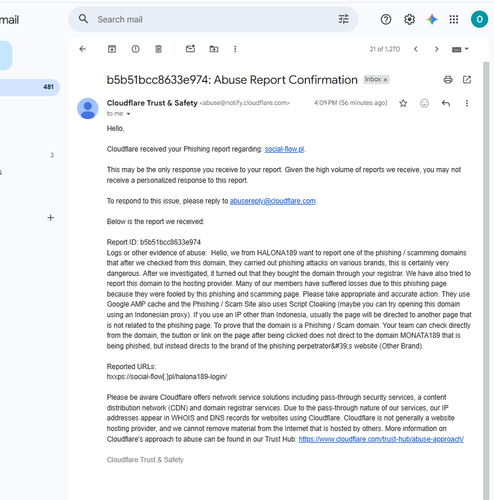This screenshot has width=494, height=500.
Task: Open the Google apps grid
Action: [454, 20]
